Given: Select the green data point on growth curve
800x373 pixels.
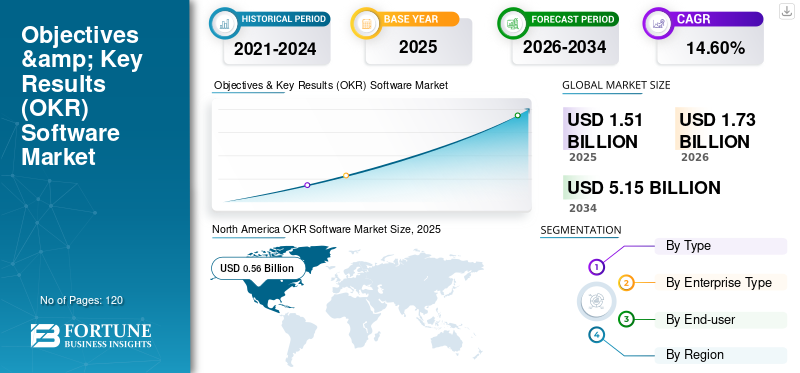Looking at the screenshot, I should (x=517, y=115).
